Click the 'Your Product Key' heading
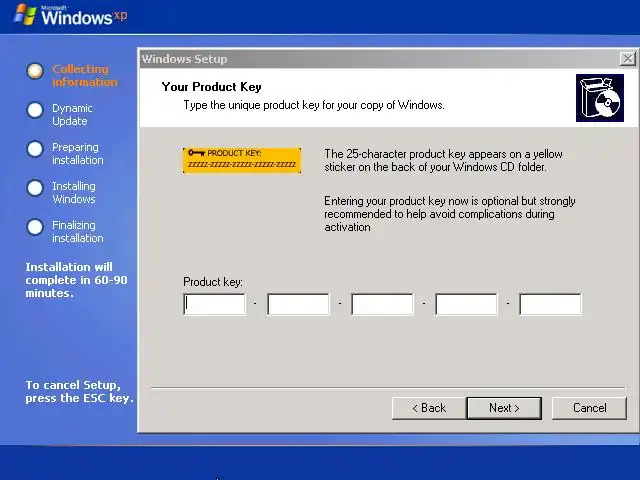640x480 pixels. coord(211,87)
